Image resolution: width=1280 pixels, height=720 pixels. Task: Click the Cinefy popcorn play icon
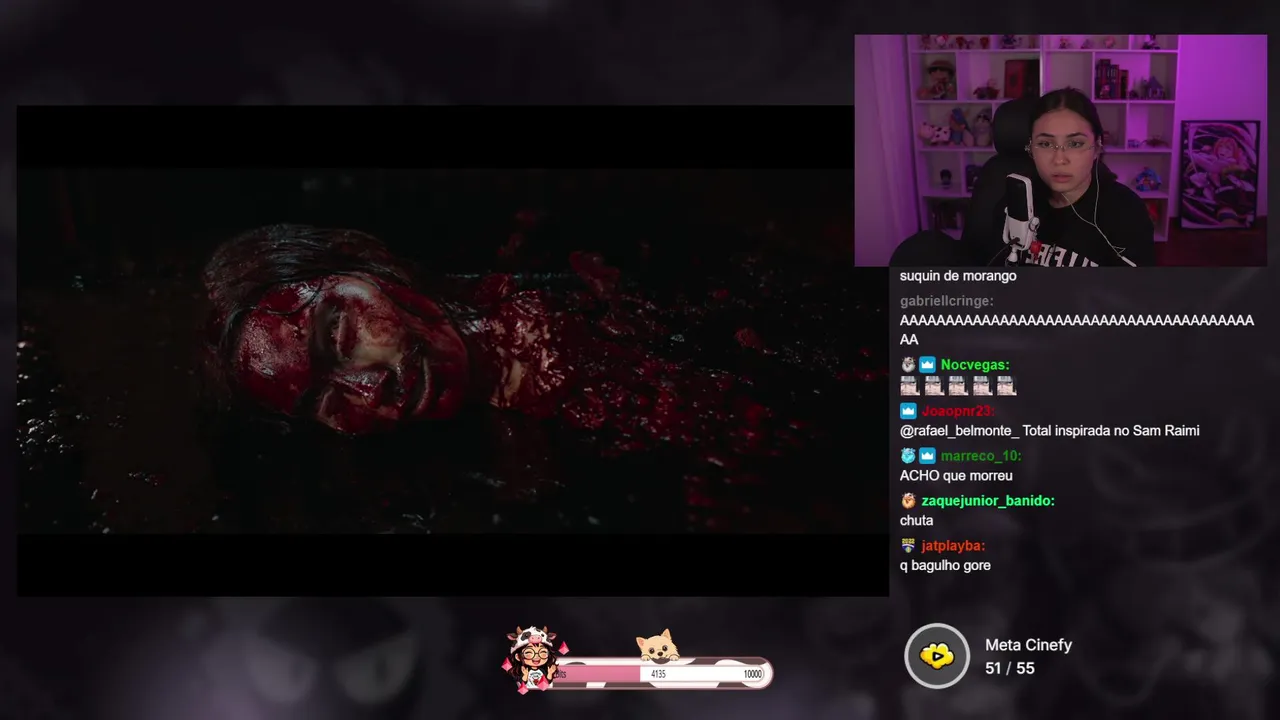(937, 656)
